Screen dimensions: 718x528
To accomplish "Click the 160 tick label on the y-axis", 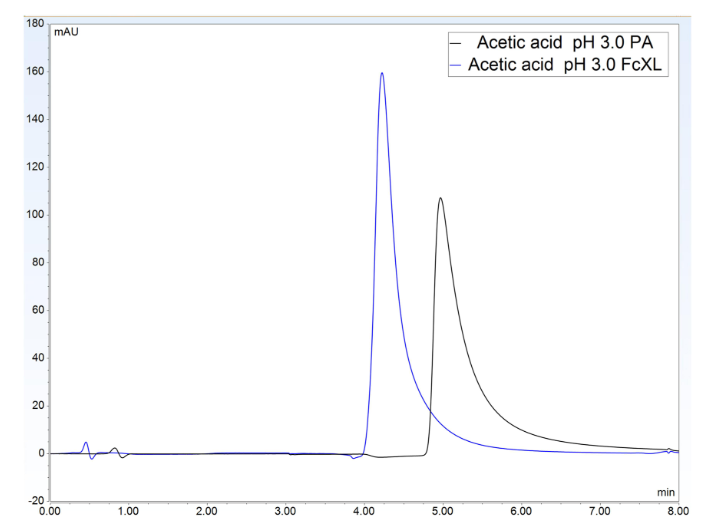I will [35, 72].
